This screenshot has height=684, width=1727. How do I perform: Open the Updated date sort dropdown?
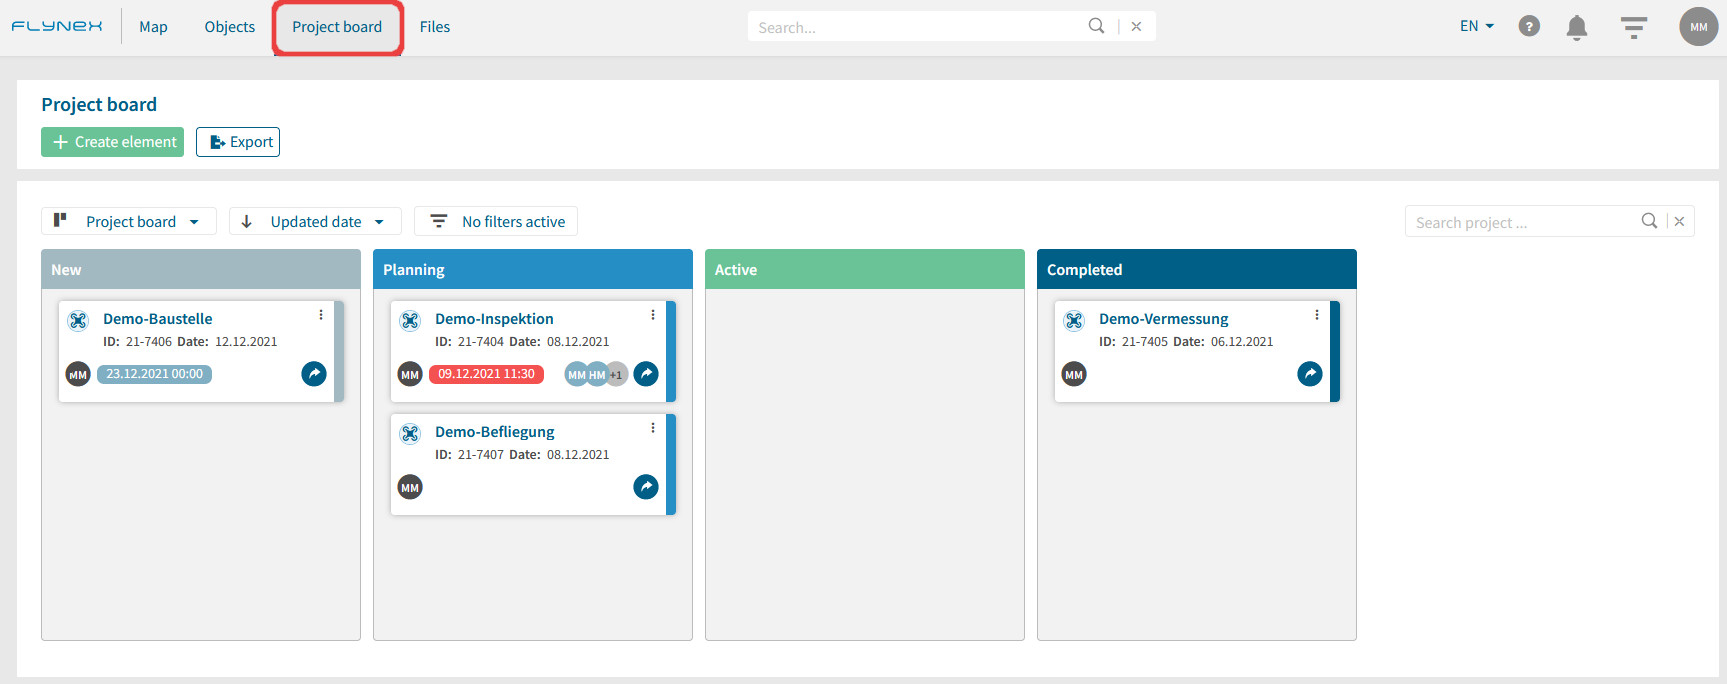click(315, 221)
